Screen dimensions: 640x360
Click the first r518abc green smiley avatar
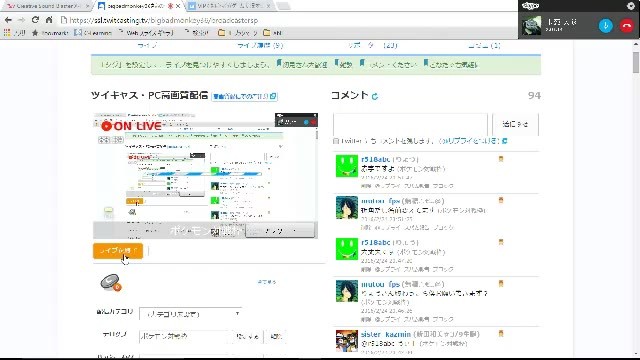tap(347, 166)
